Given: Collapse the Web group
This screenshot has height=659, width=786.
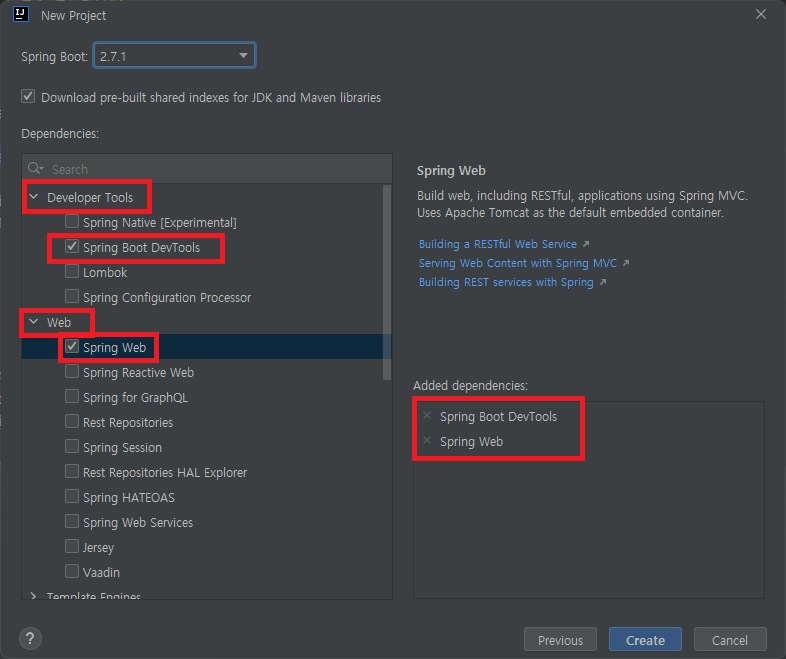Looking at the screenshot, I should click(x=34, y=322).
